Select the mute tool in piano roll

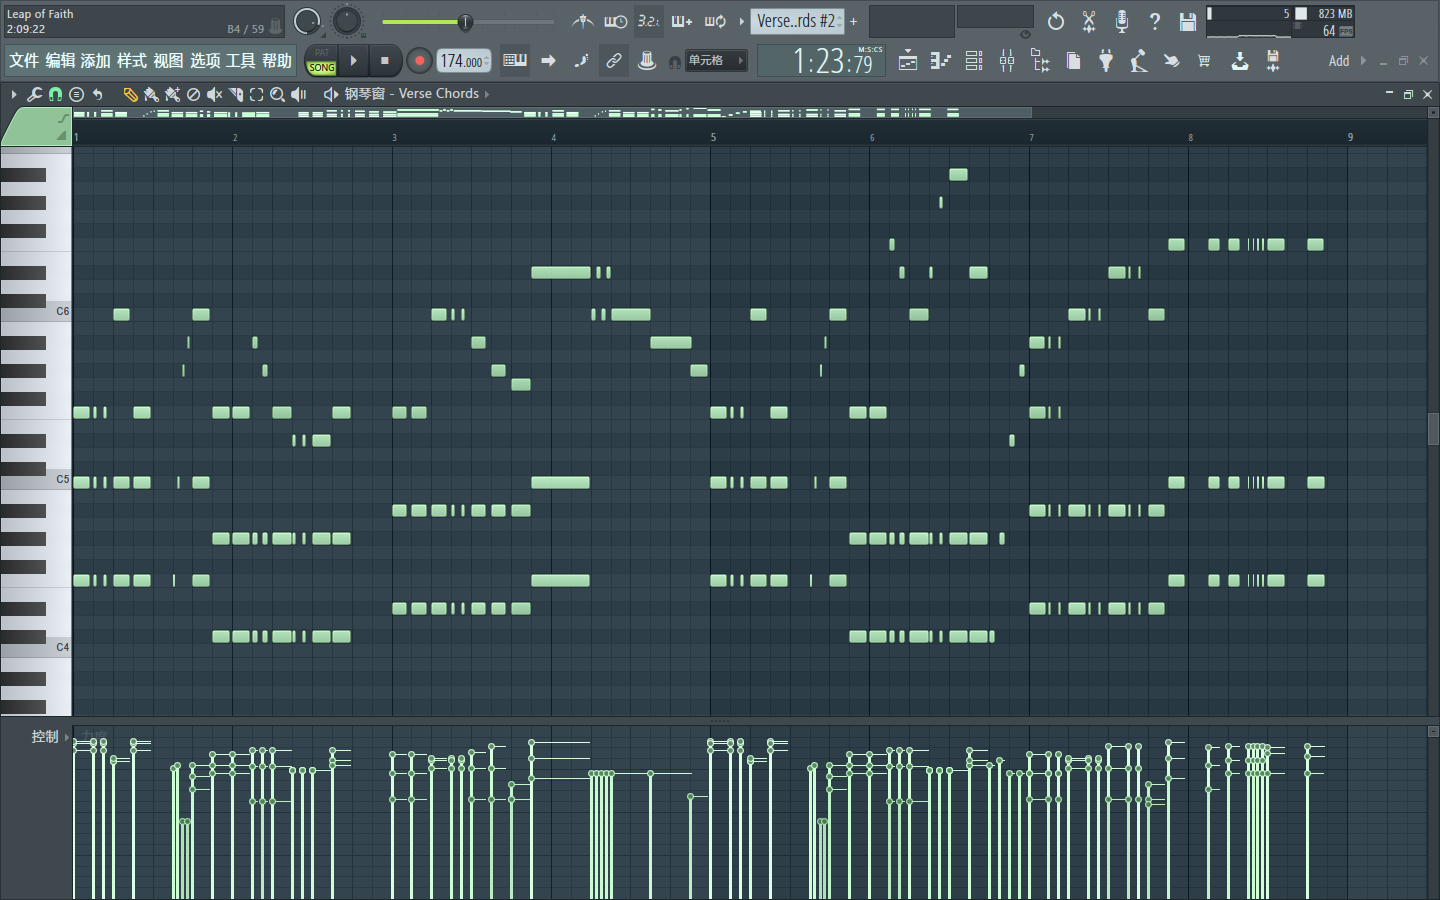pyautogui.click(x=214, y=94)
